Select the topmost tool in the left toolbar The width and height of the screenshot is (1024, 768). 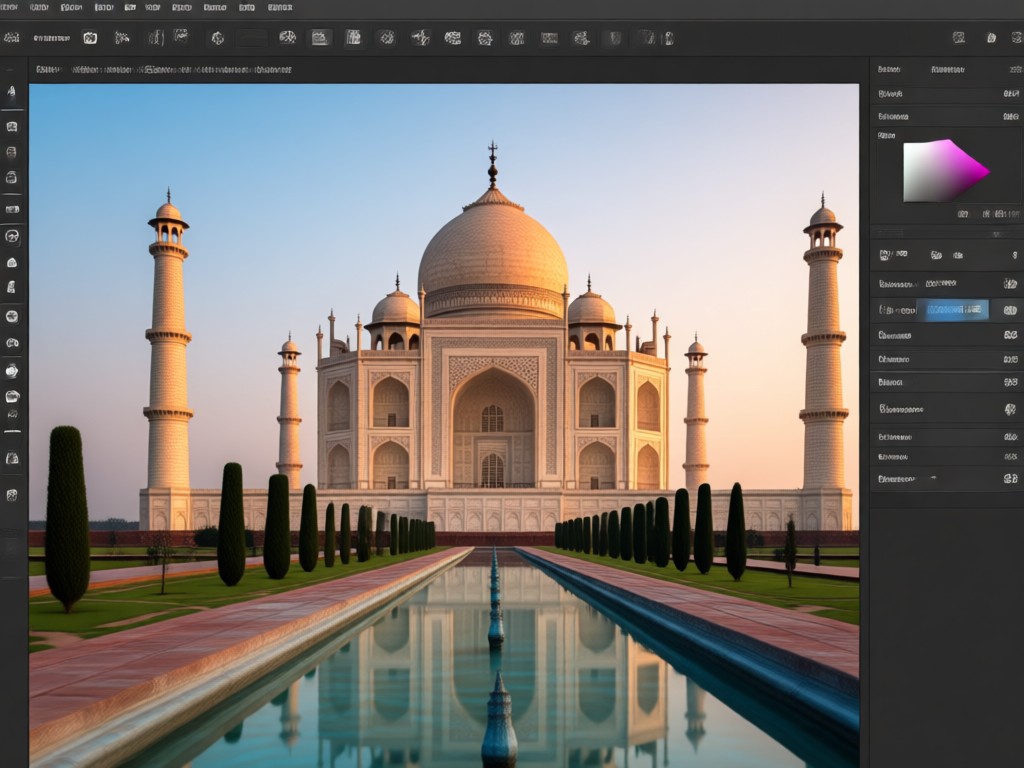click(x=12, y=91)
